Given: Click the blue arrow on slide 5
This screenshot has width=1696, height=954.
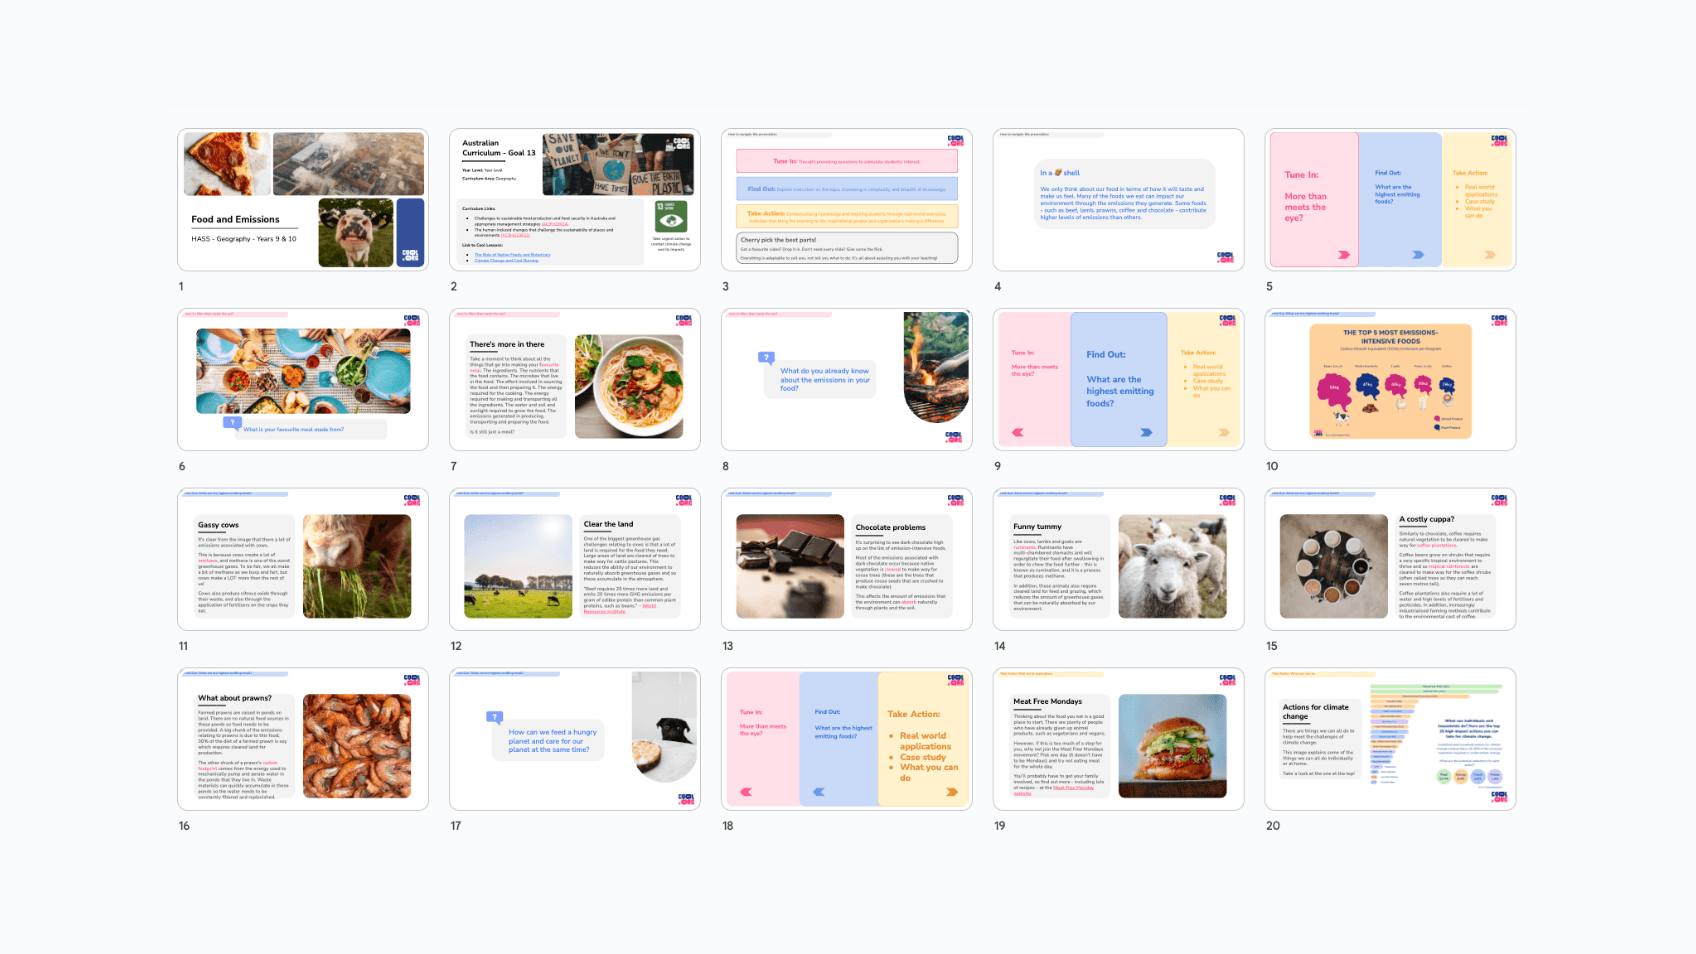Looking at the screenshot, I should (1417, 255).
